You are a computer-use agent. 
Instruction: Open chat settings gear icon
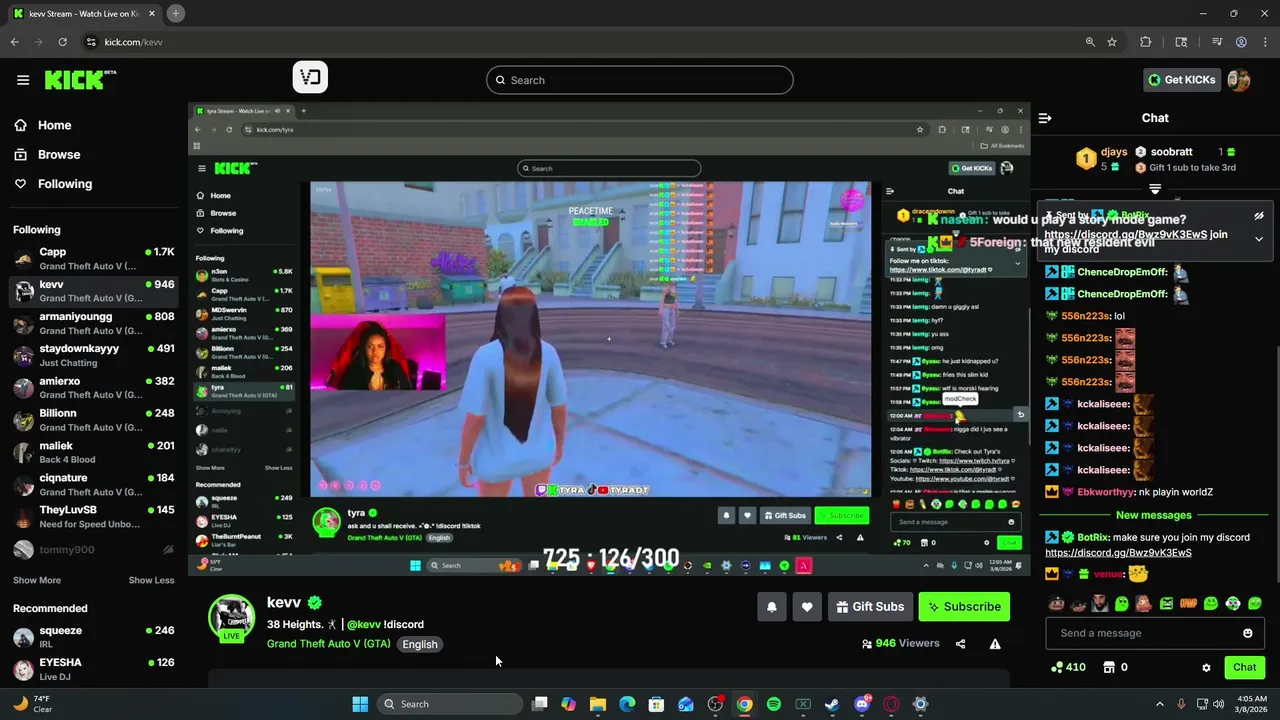(x=1206, y=667)
